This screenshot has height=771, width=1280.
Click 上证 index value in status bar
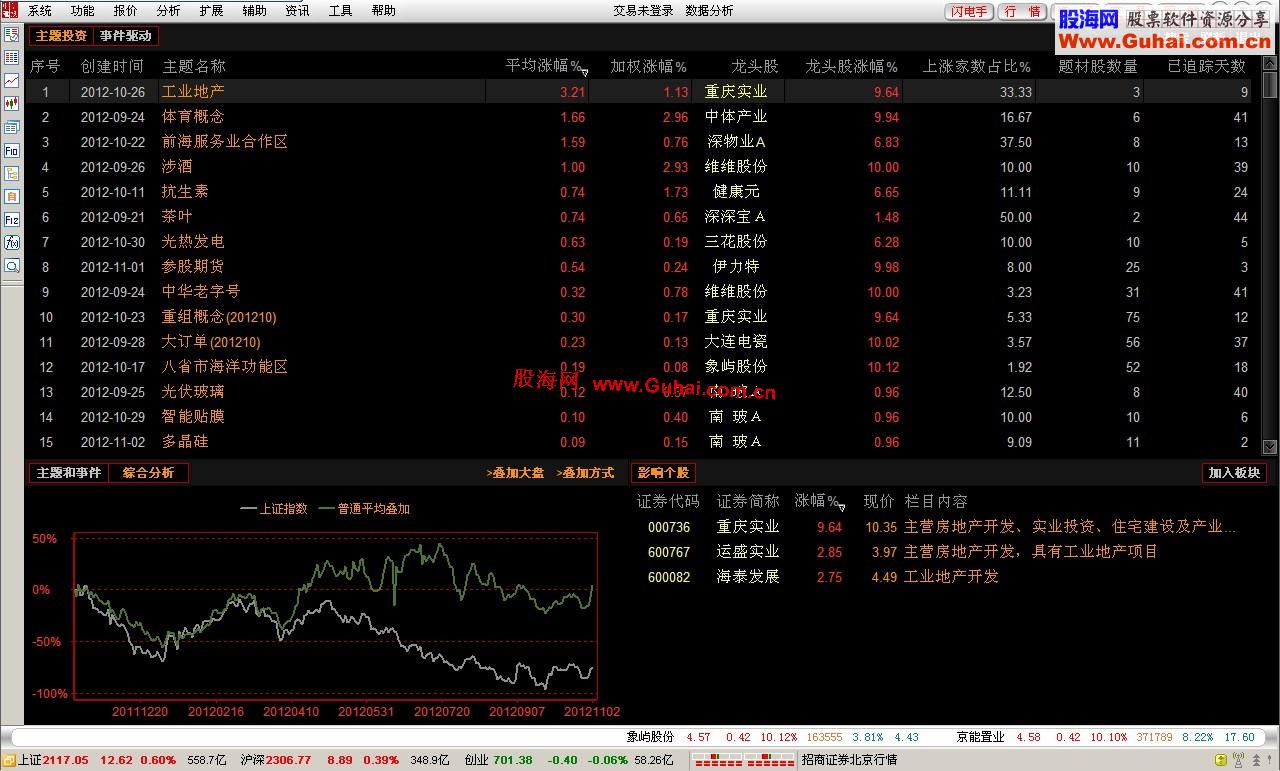click(65, 760)
